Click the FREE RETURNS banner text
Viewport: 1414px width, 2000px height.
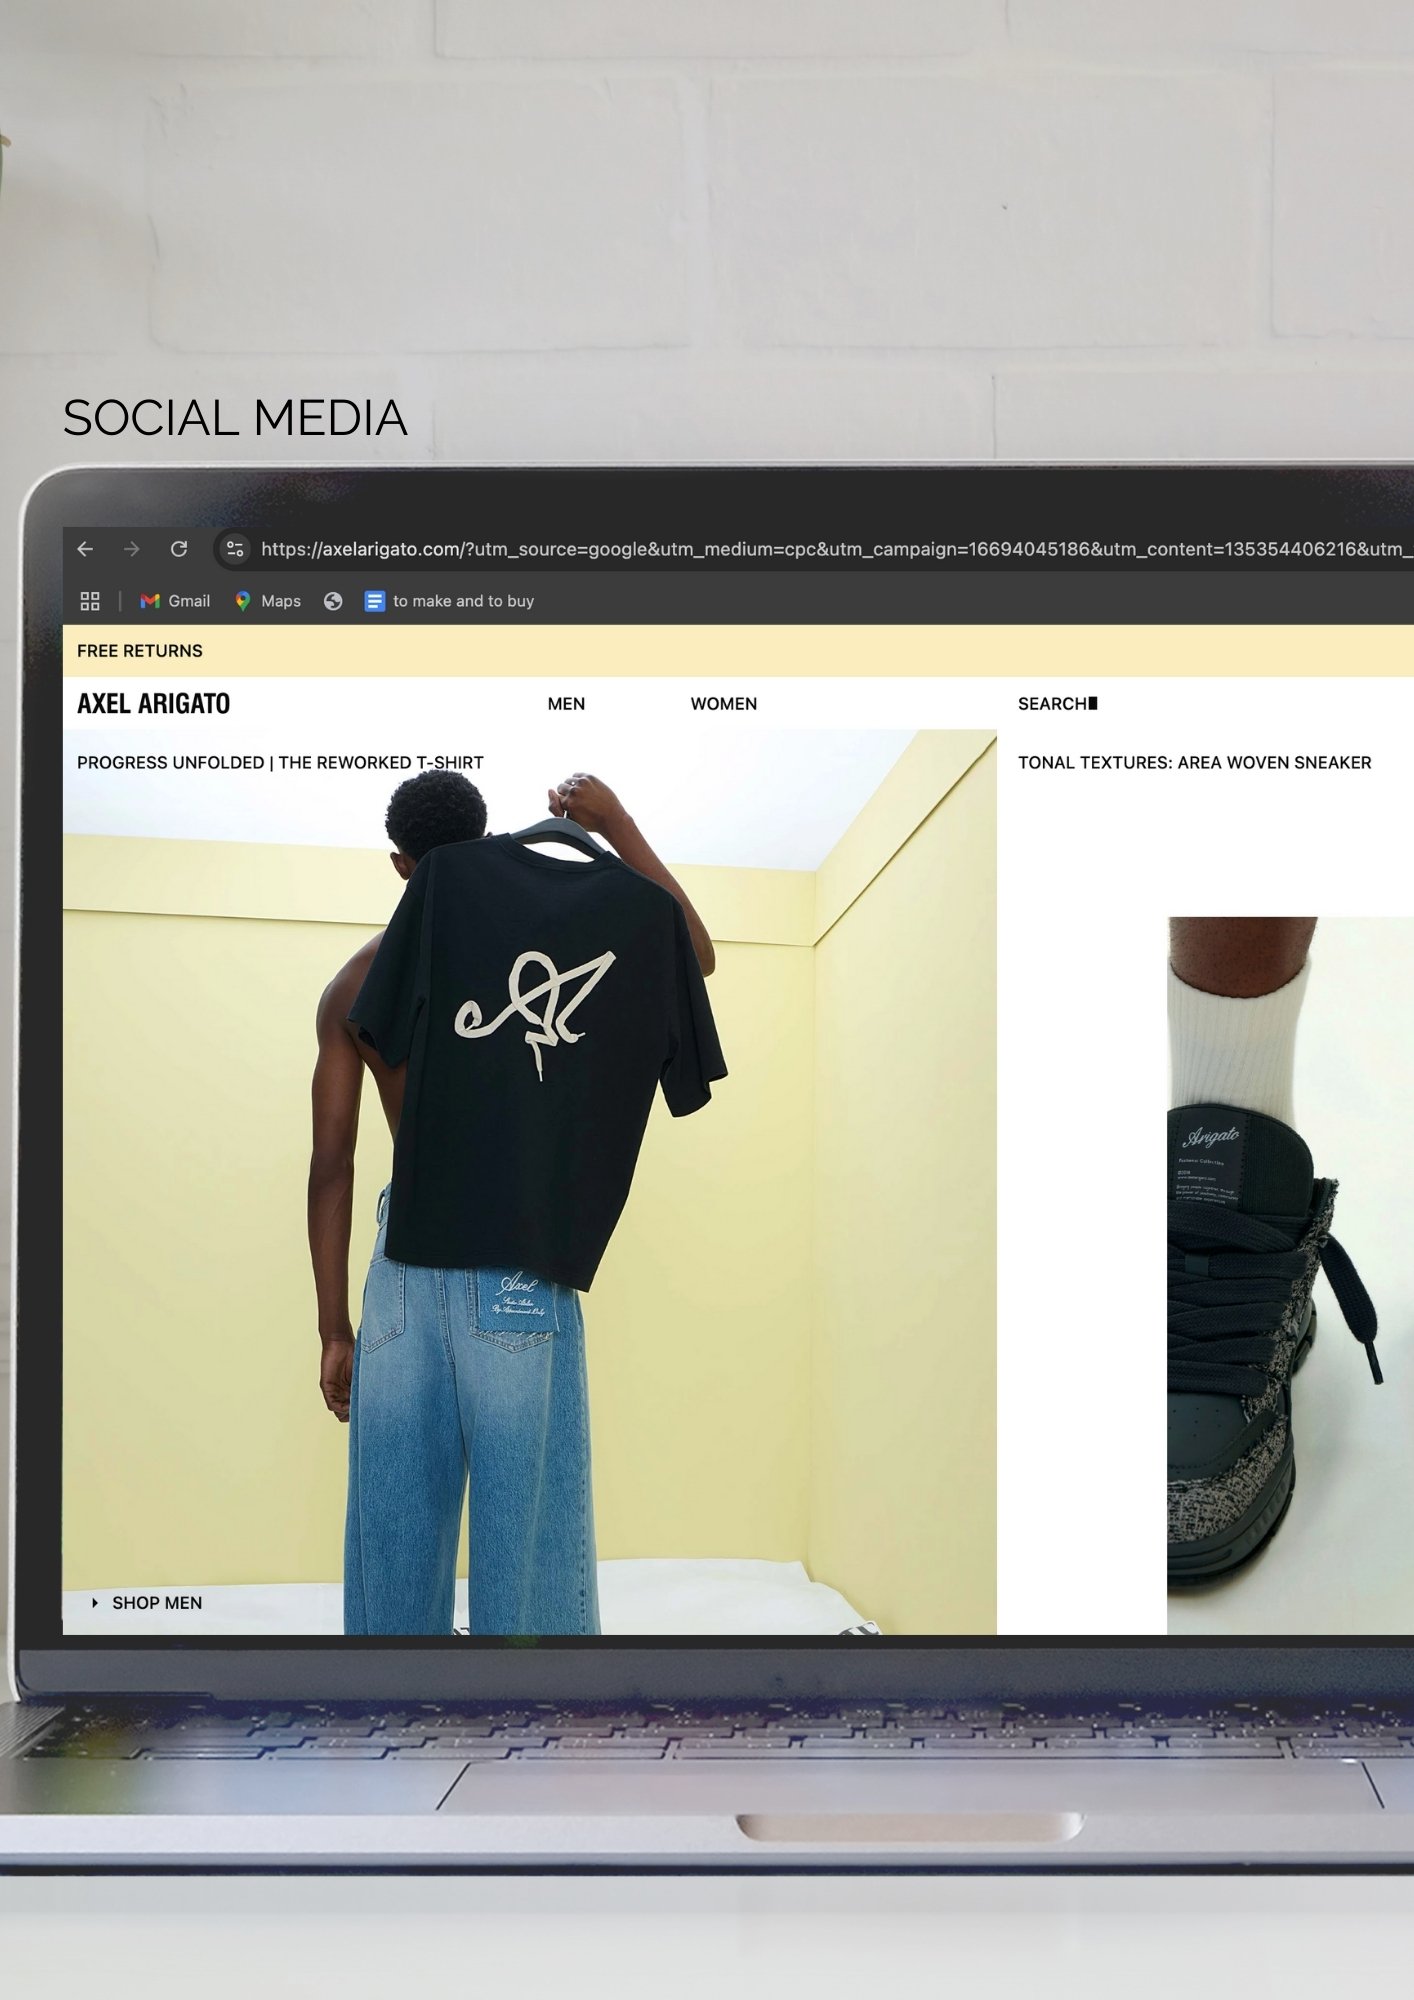click(140, 651)
